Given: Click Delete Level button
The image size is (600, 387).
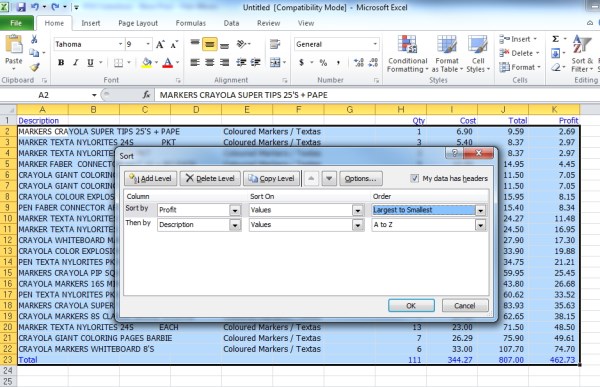Looking at the screenshot, I should [210, 178].
